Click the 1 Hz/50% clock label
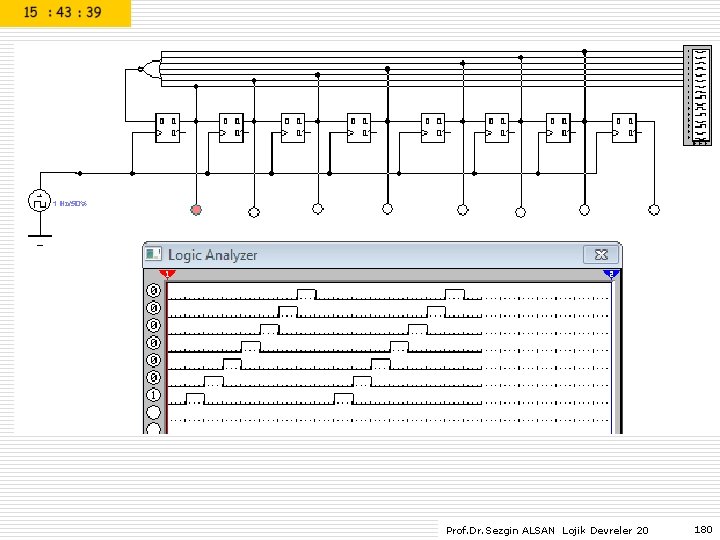This screenshot has width=720, height=540. 70,203
